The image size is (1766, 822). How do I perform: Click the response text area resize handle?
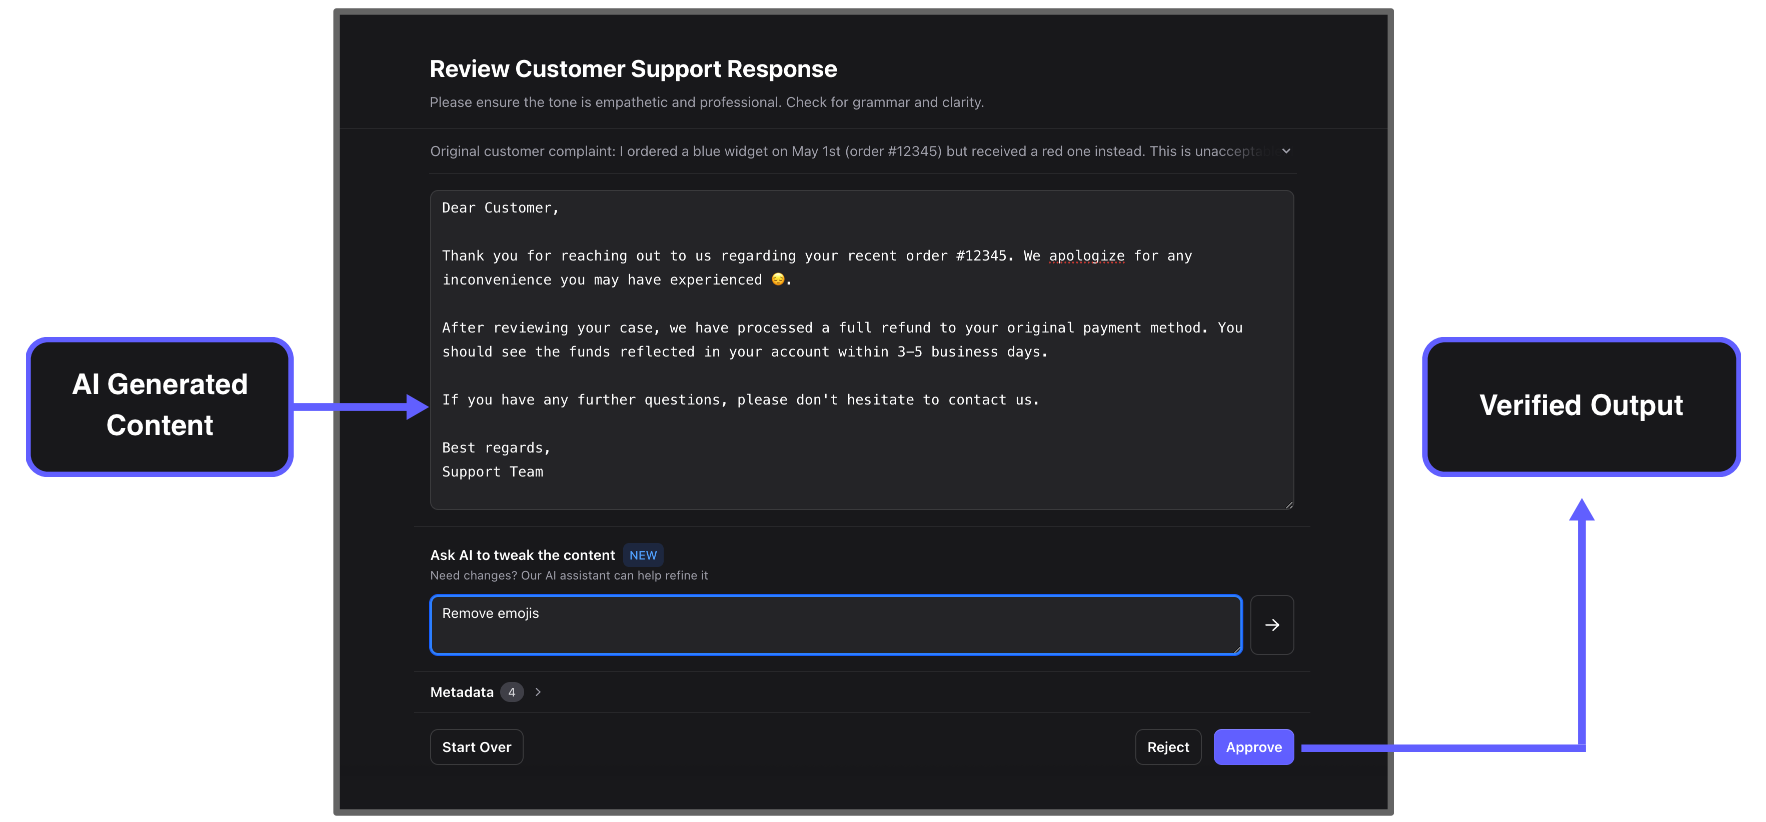(1288, 504)
